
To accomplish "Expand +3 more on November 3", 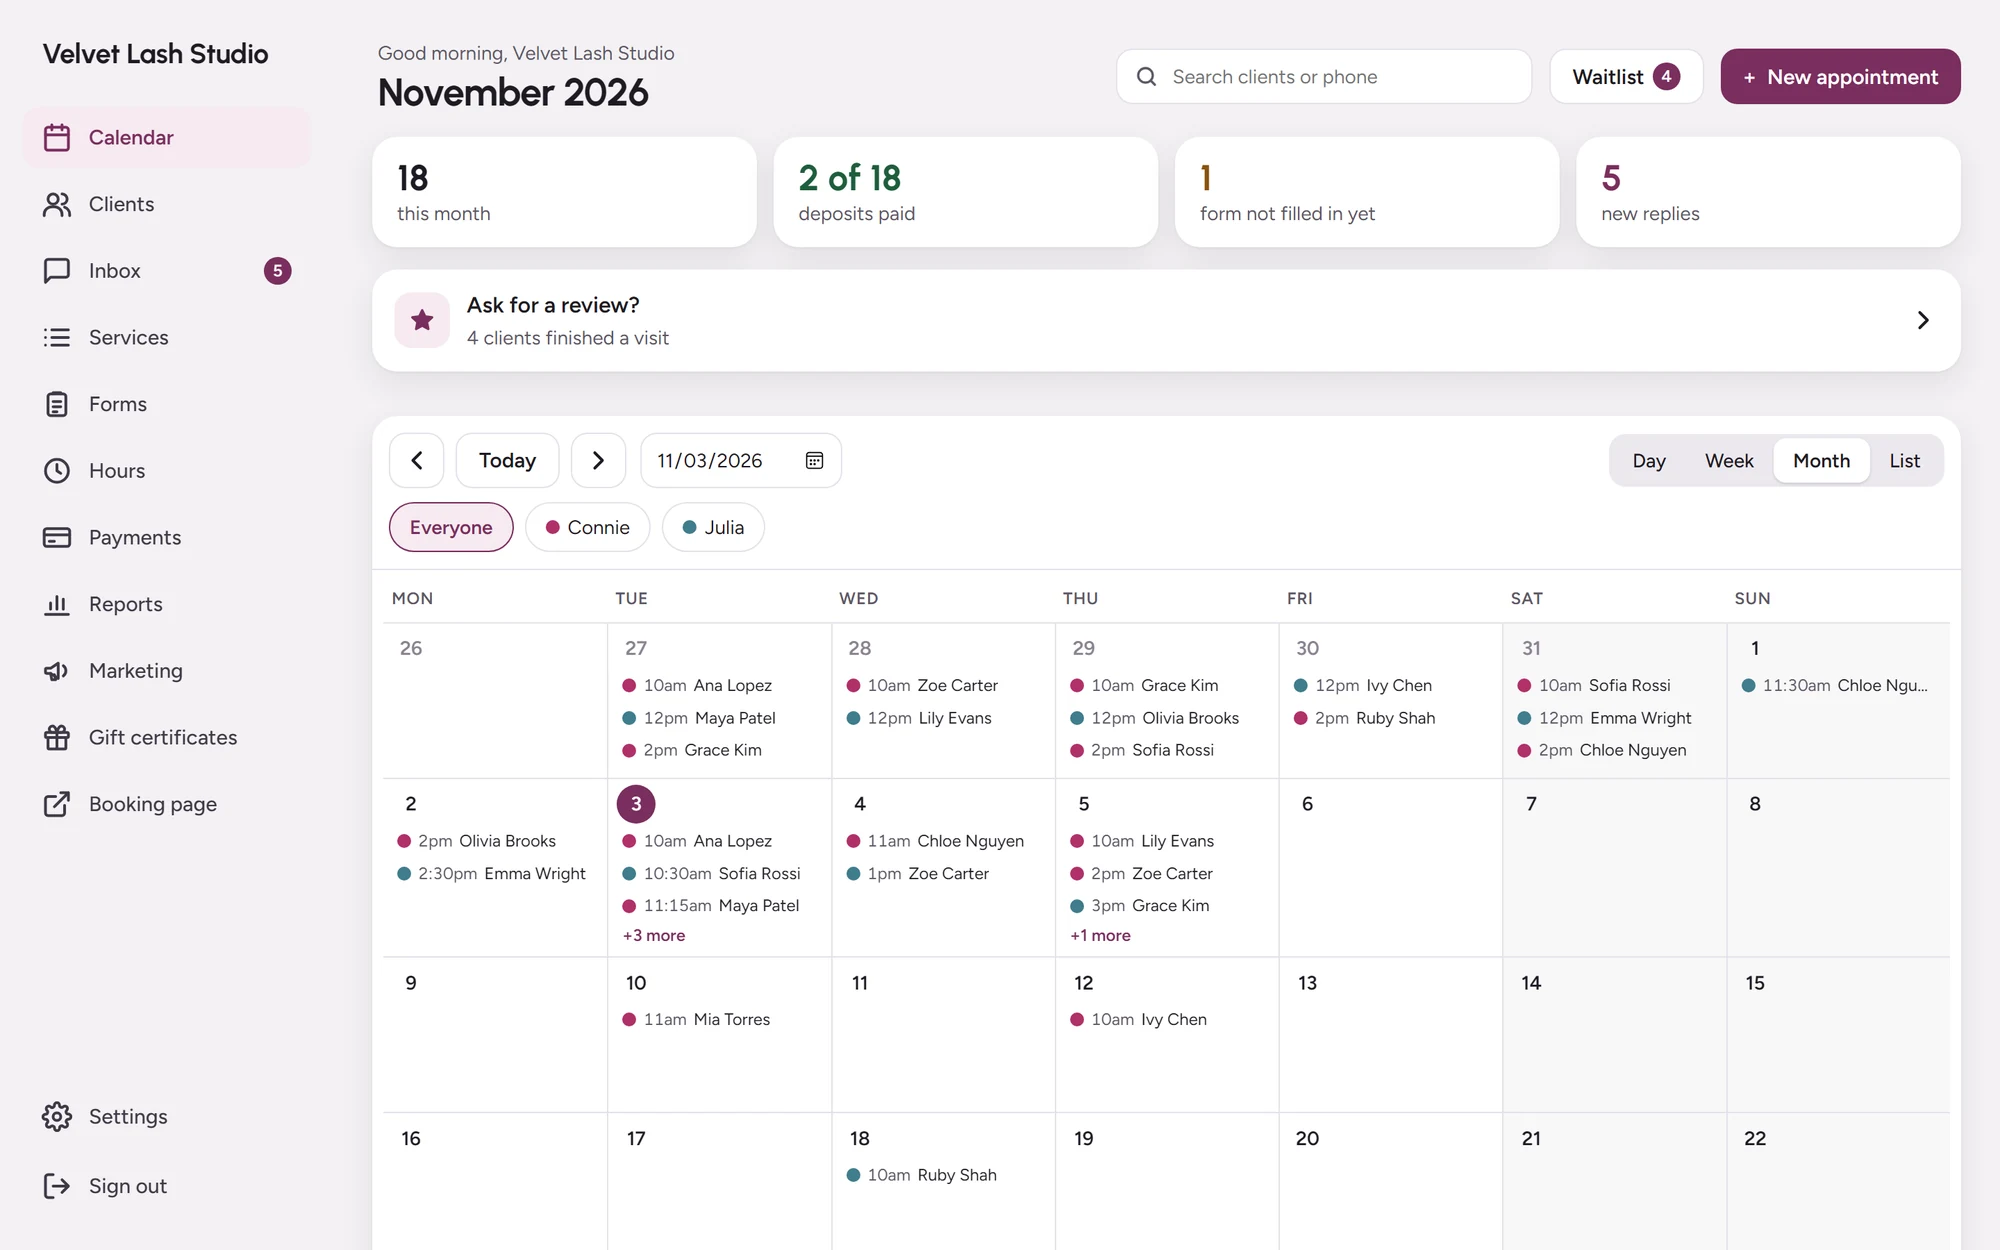I will pos(654,935).
